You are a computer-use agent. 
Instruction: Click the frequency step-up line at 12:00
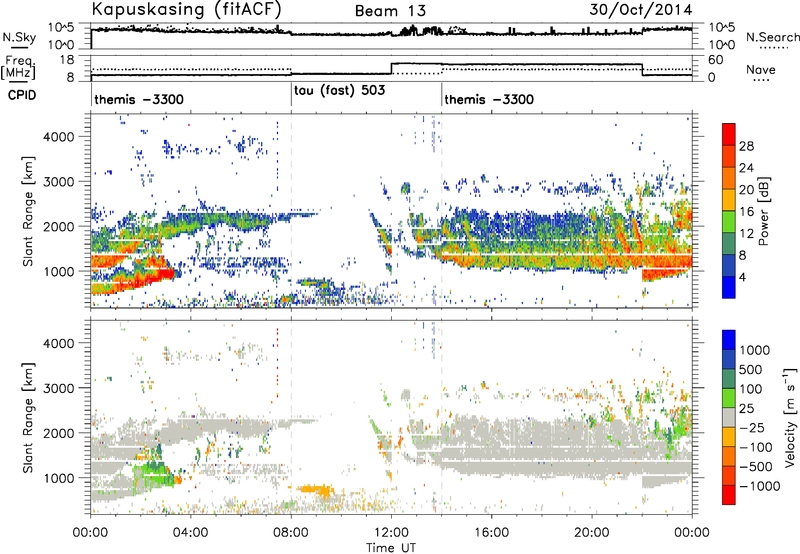pos(391,69)
